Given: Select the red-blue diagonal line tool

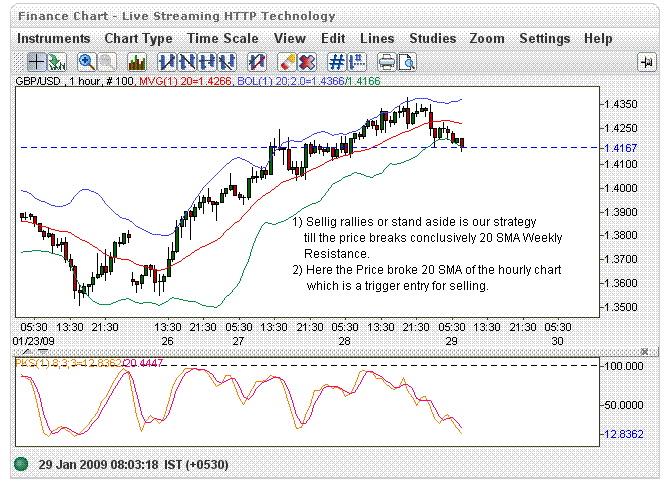Looking at the screenshot, I should tap(257, 62).
